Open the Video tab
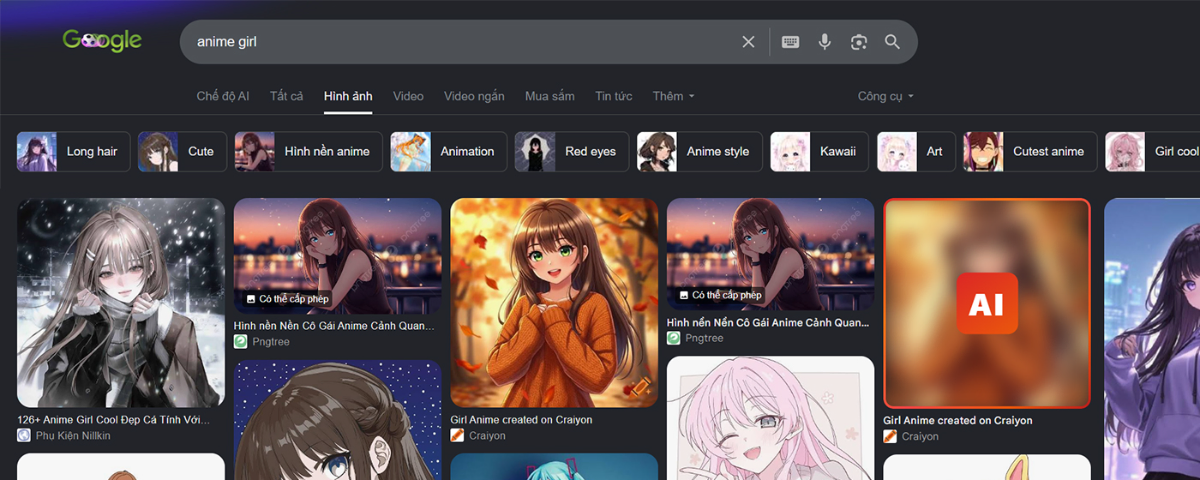1200x480 pixels. click(x=408, y=96)
